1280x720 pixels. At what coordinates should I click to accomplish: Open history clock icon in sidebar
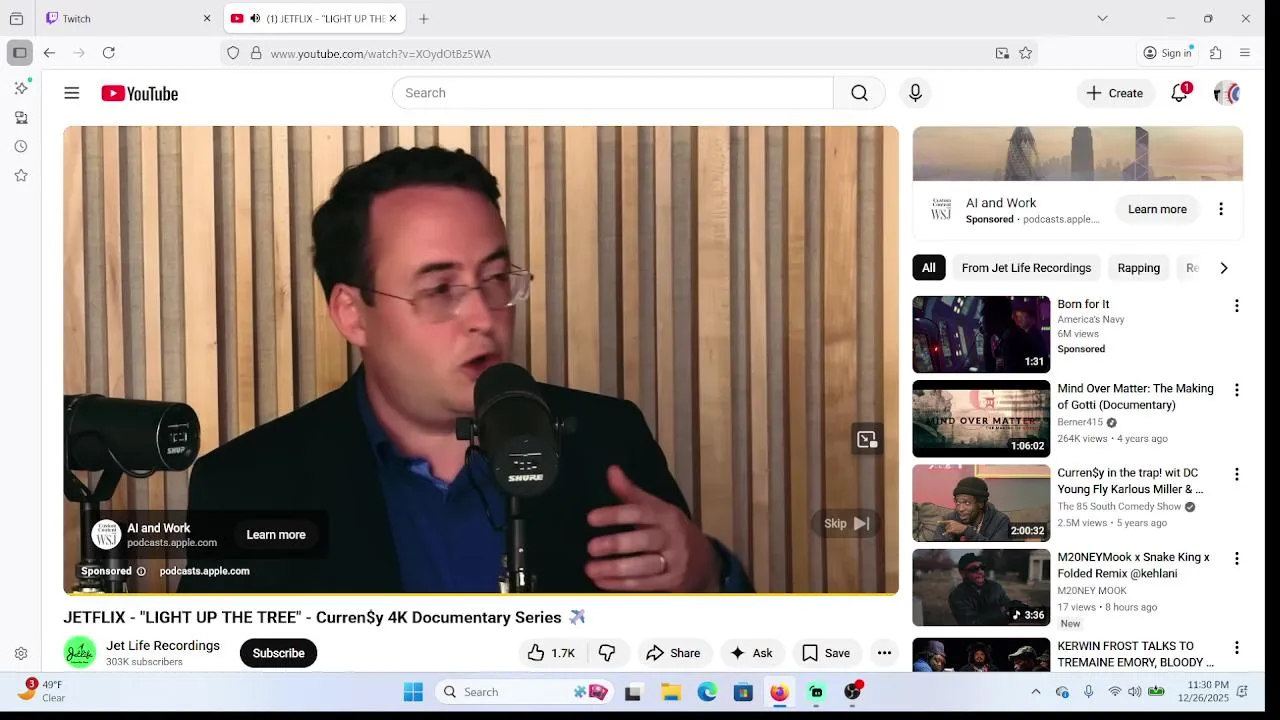click(x=21, y=146)
